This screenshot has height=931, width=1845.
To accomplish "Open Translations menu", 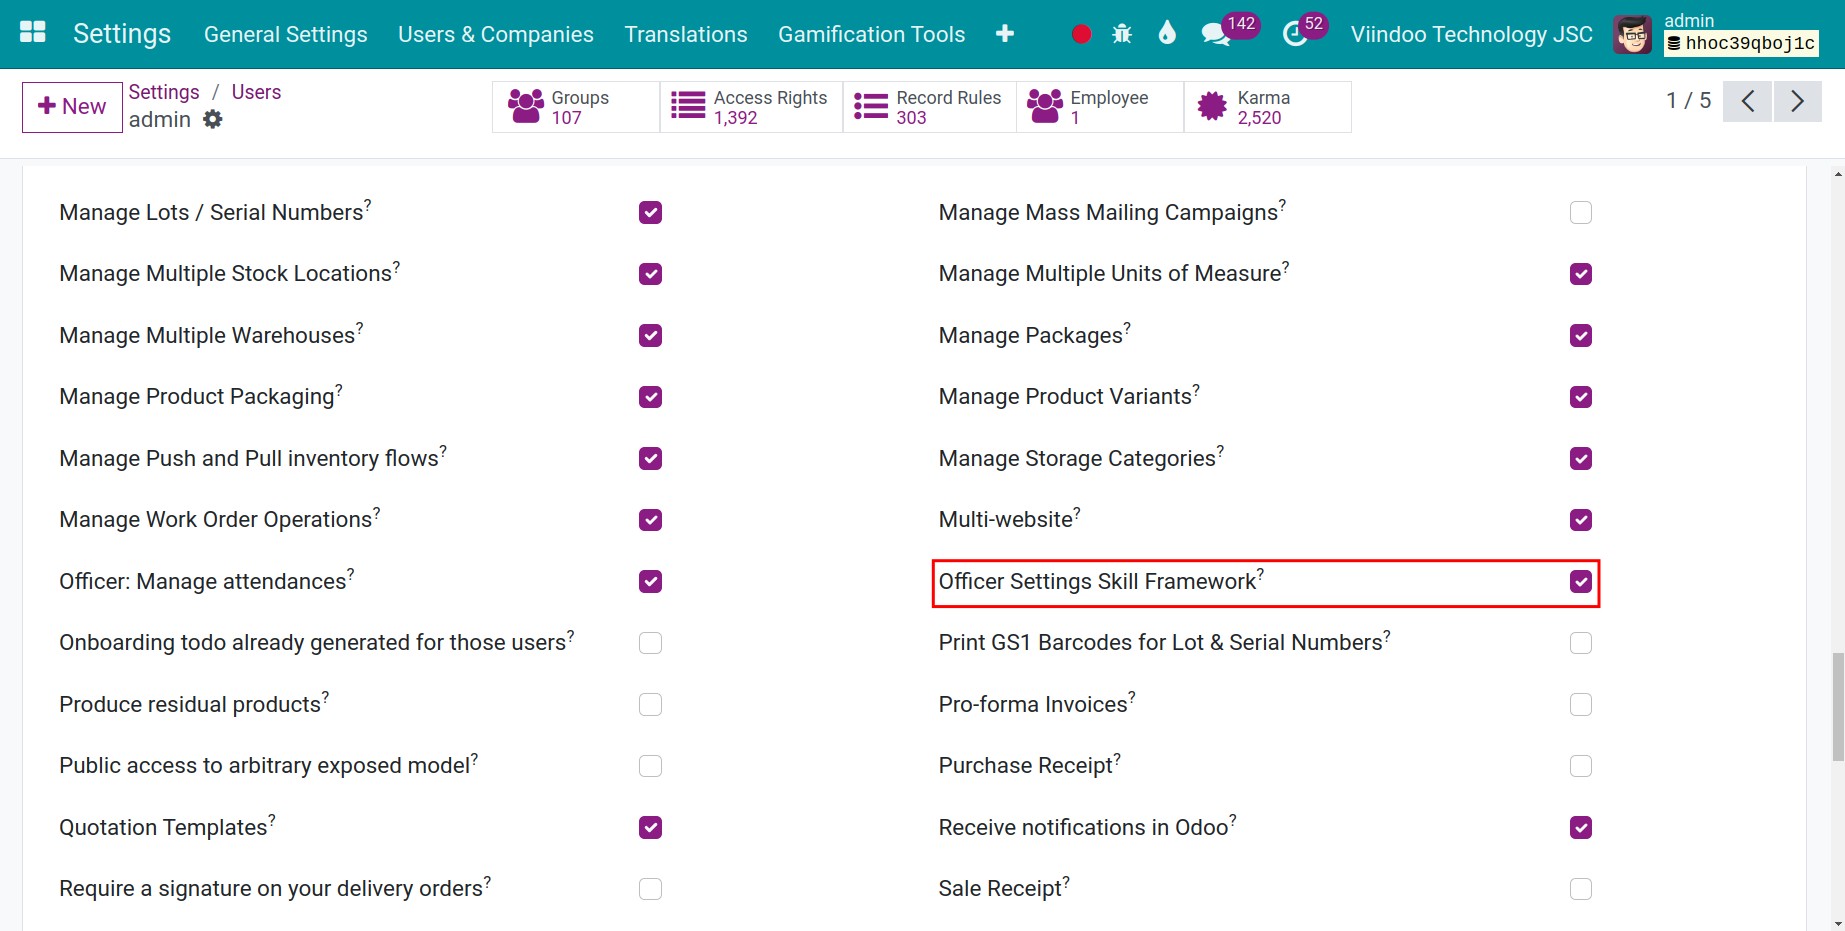I will (x=686, y=34).
